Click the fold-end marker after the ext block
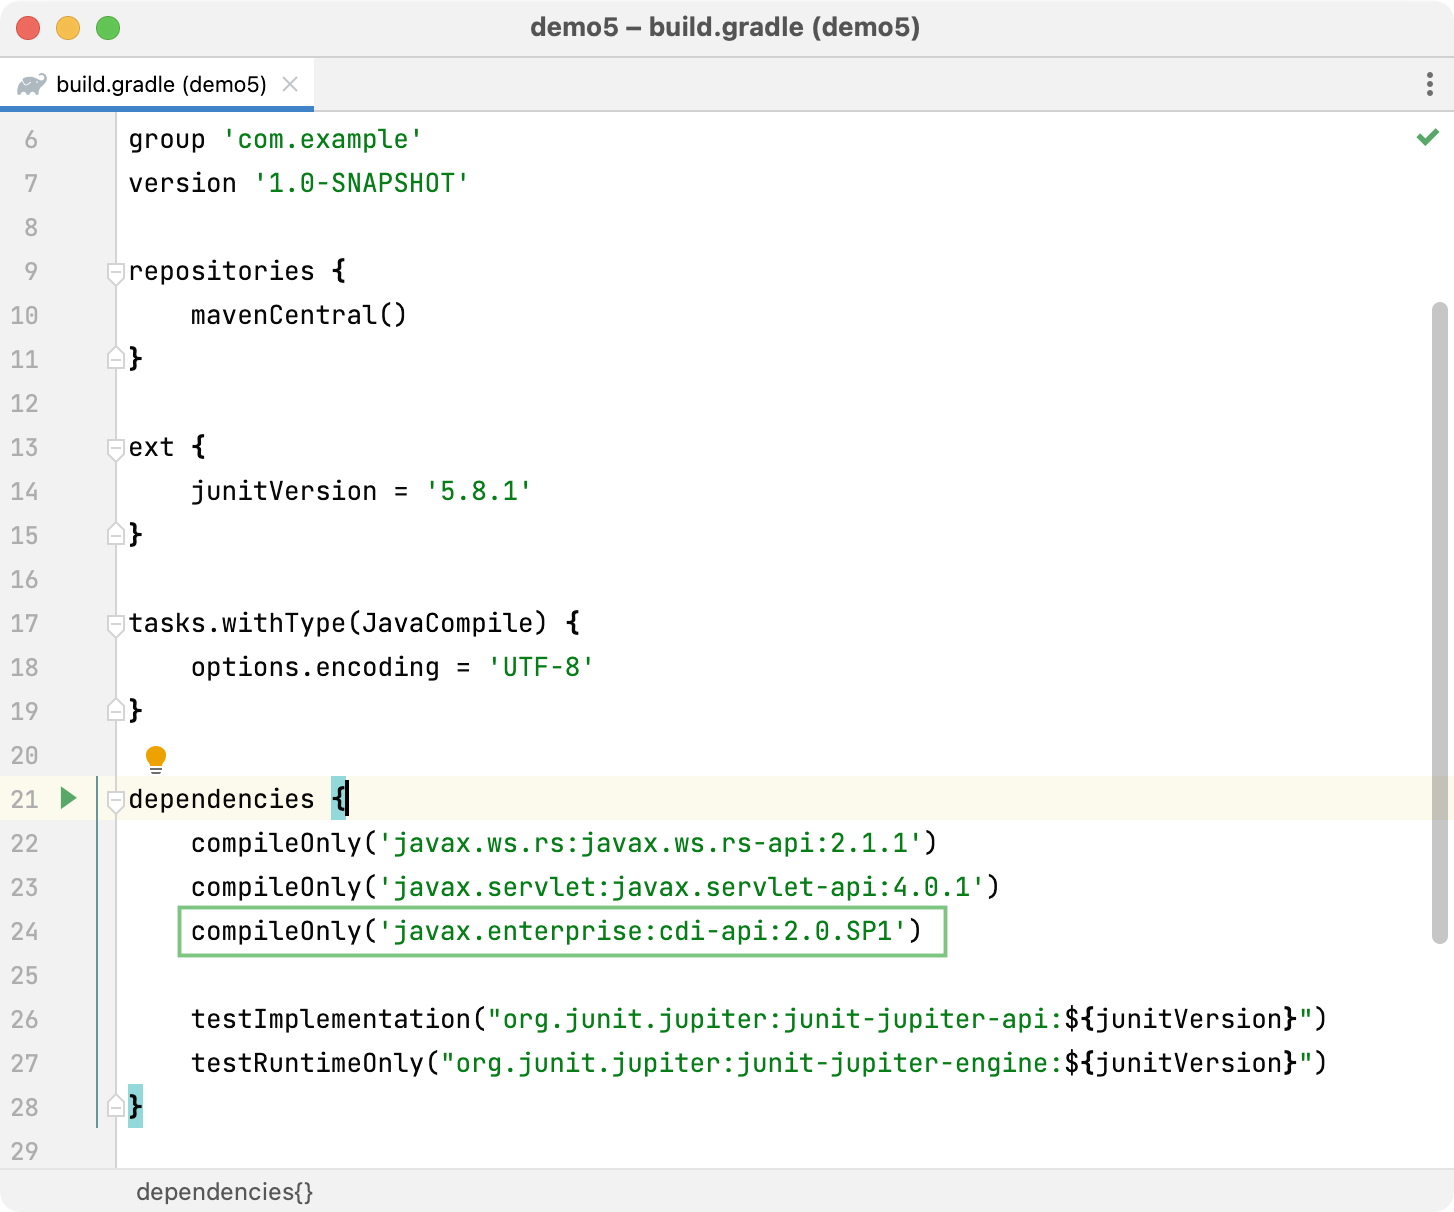The image size is (1454, 1212). [114, 535]
